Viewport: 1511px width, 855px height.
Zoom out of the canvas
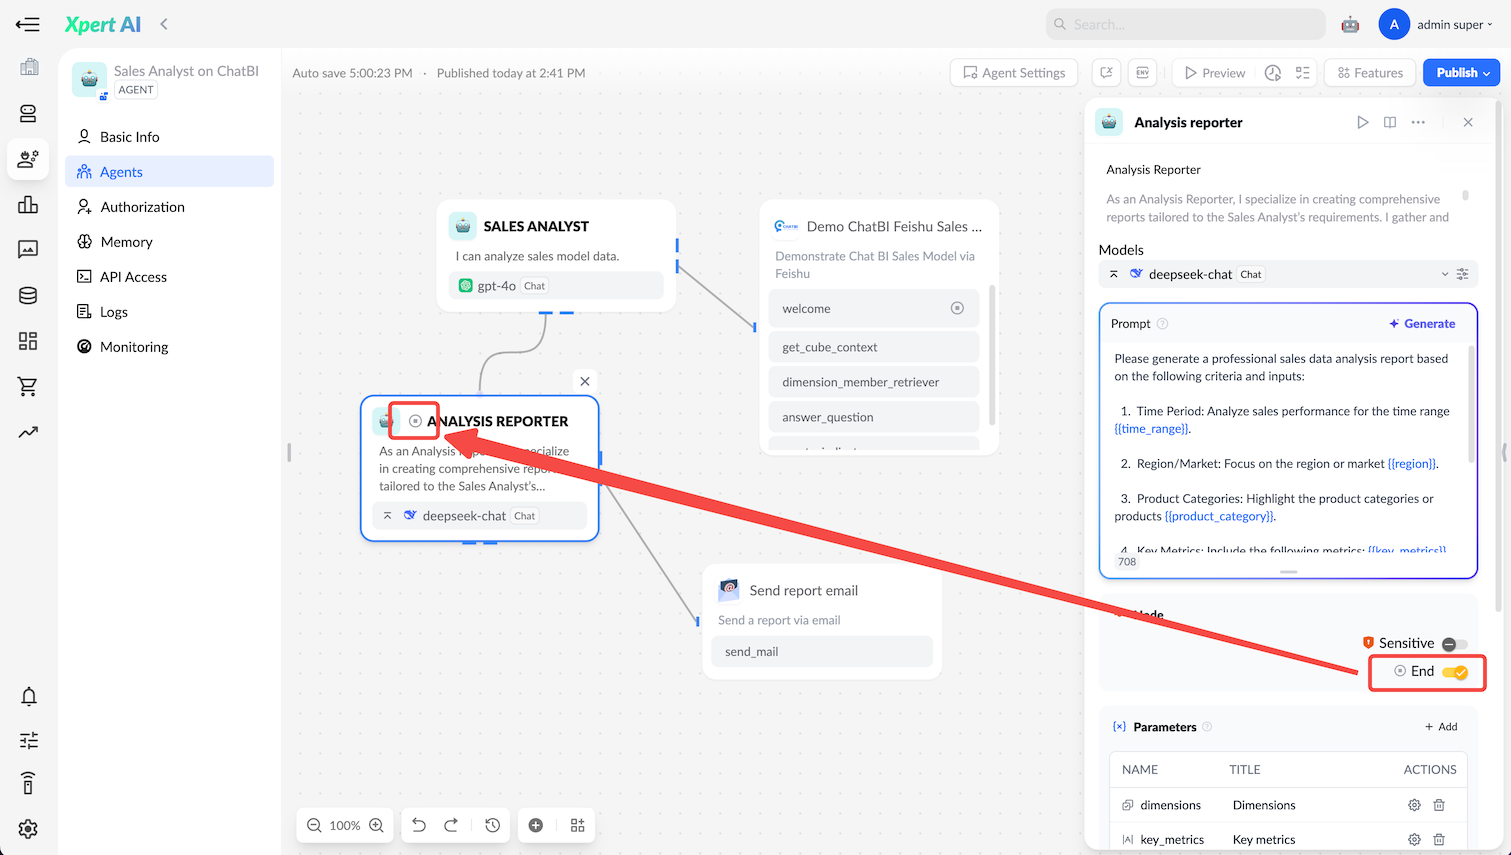pos(314,825)
